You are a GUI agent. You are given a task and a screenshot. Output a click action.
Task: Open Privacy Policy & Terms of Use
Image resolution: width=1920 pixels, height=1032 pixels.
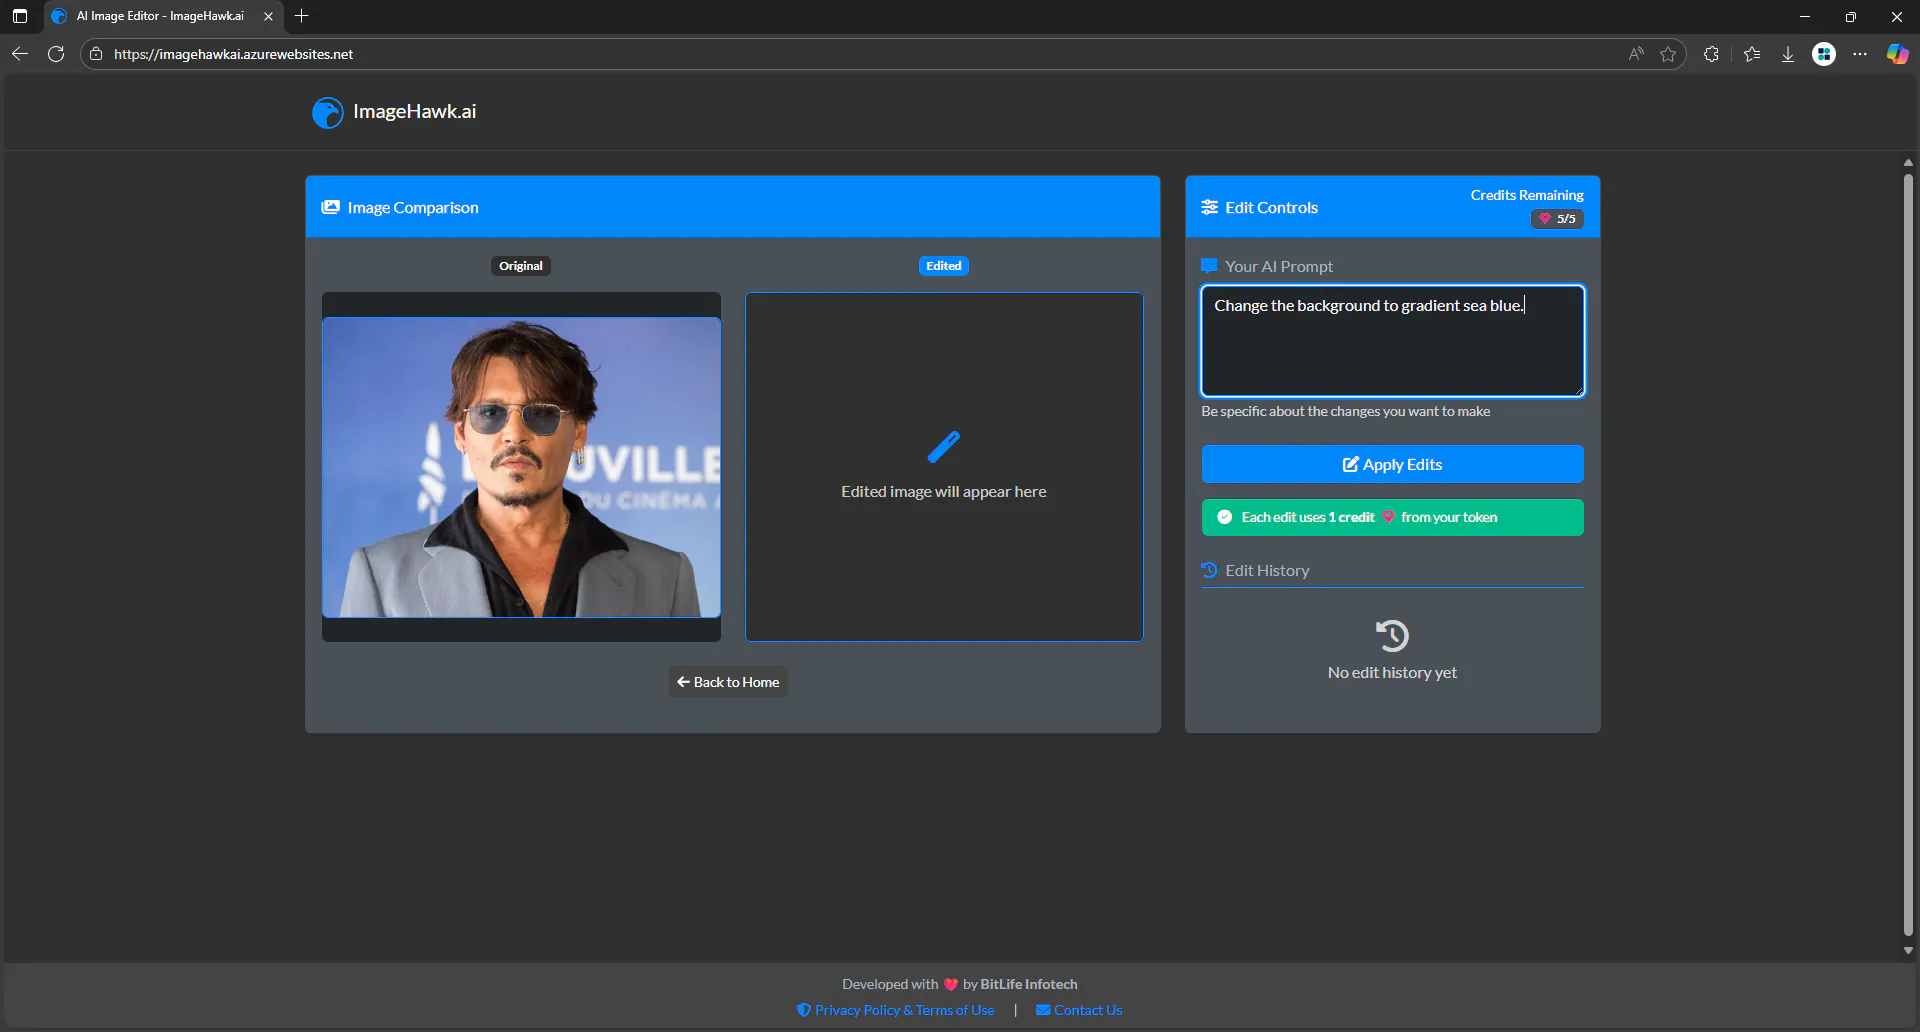(895, 1010)
